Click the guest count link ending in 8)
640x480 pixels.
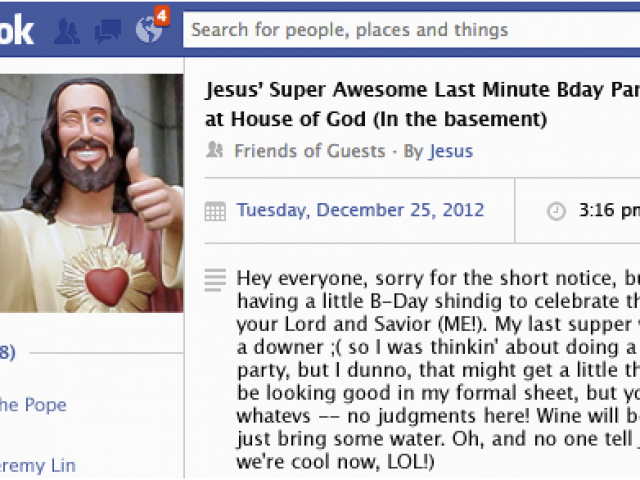[x=8, y=352]
